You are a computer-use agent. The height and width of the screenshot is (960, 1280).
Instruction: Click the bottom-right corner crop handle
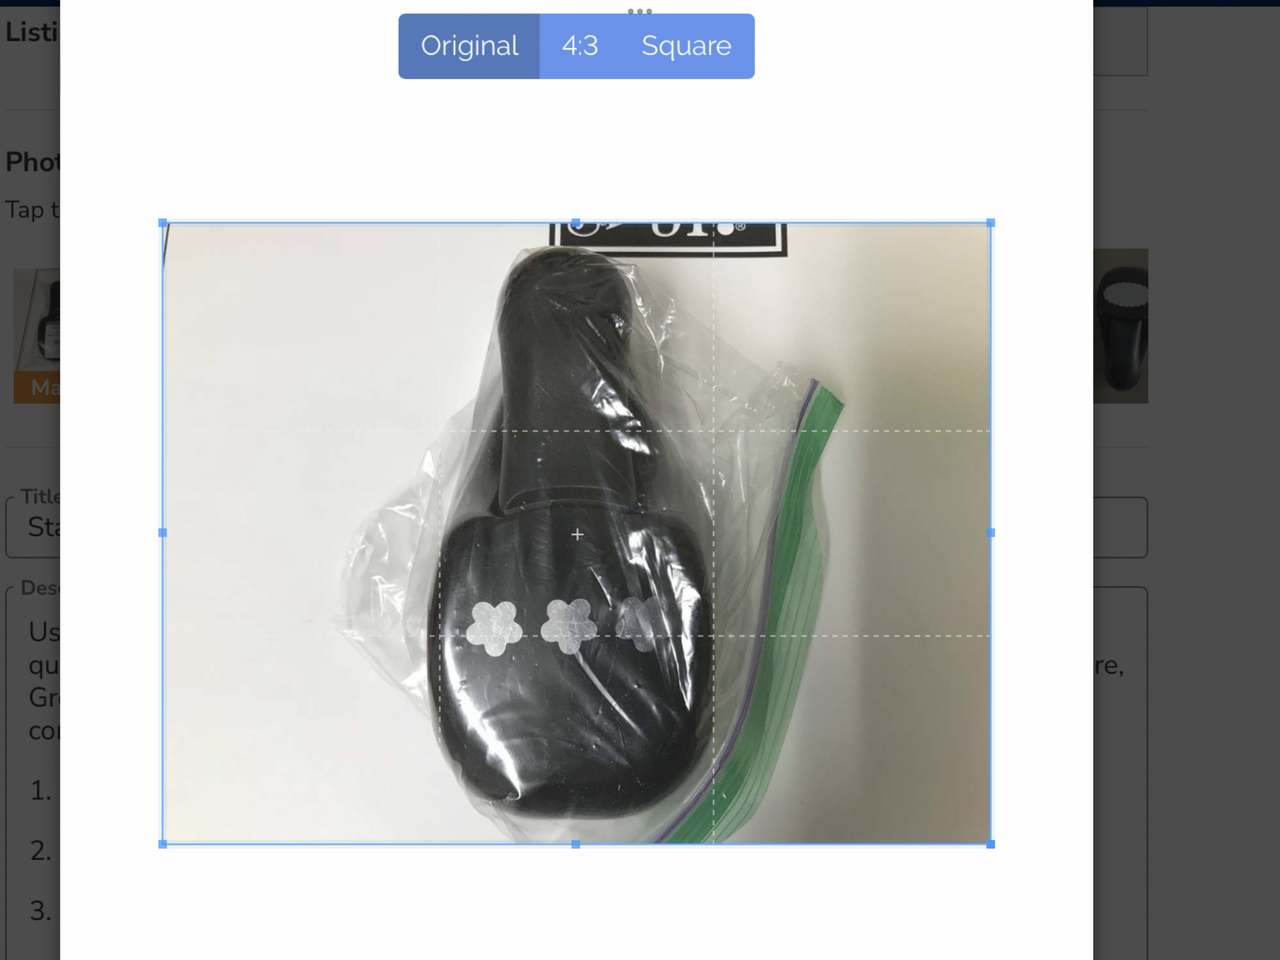click(990, 844)
